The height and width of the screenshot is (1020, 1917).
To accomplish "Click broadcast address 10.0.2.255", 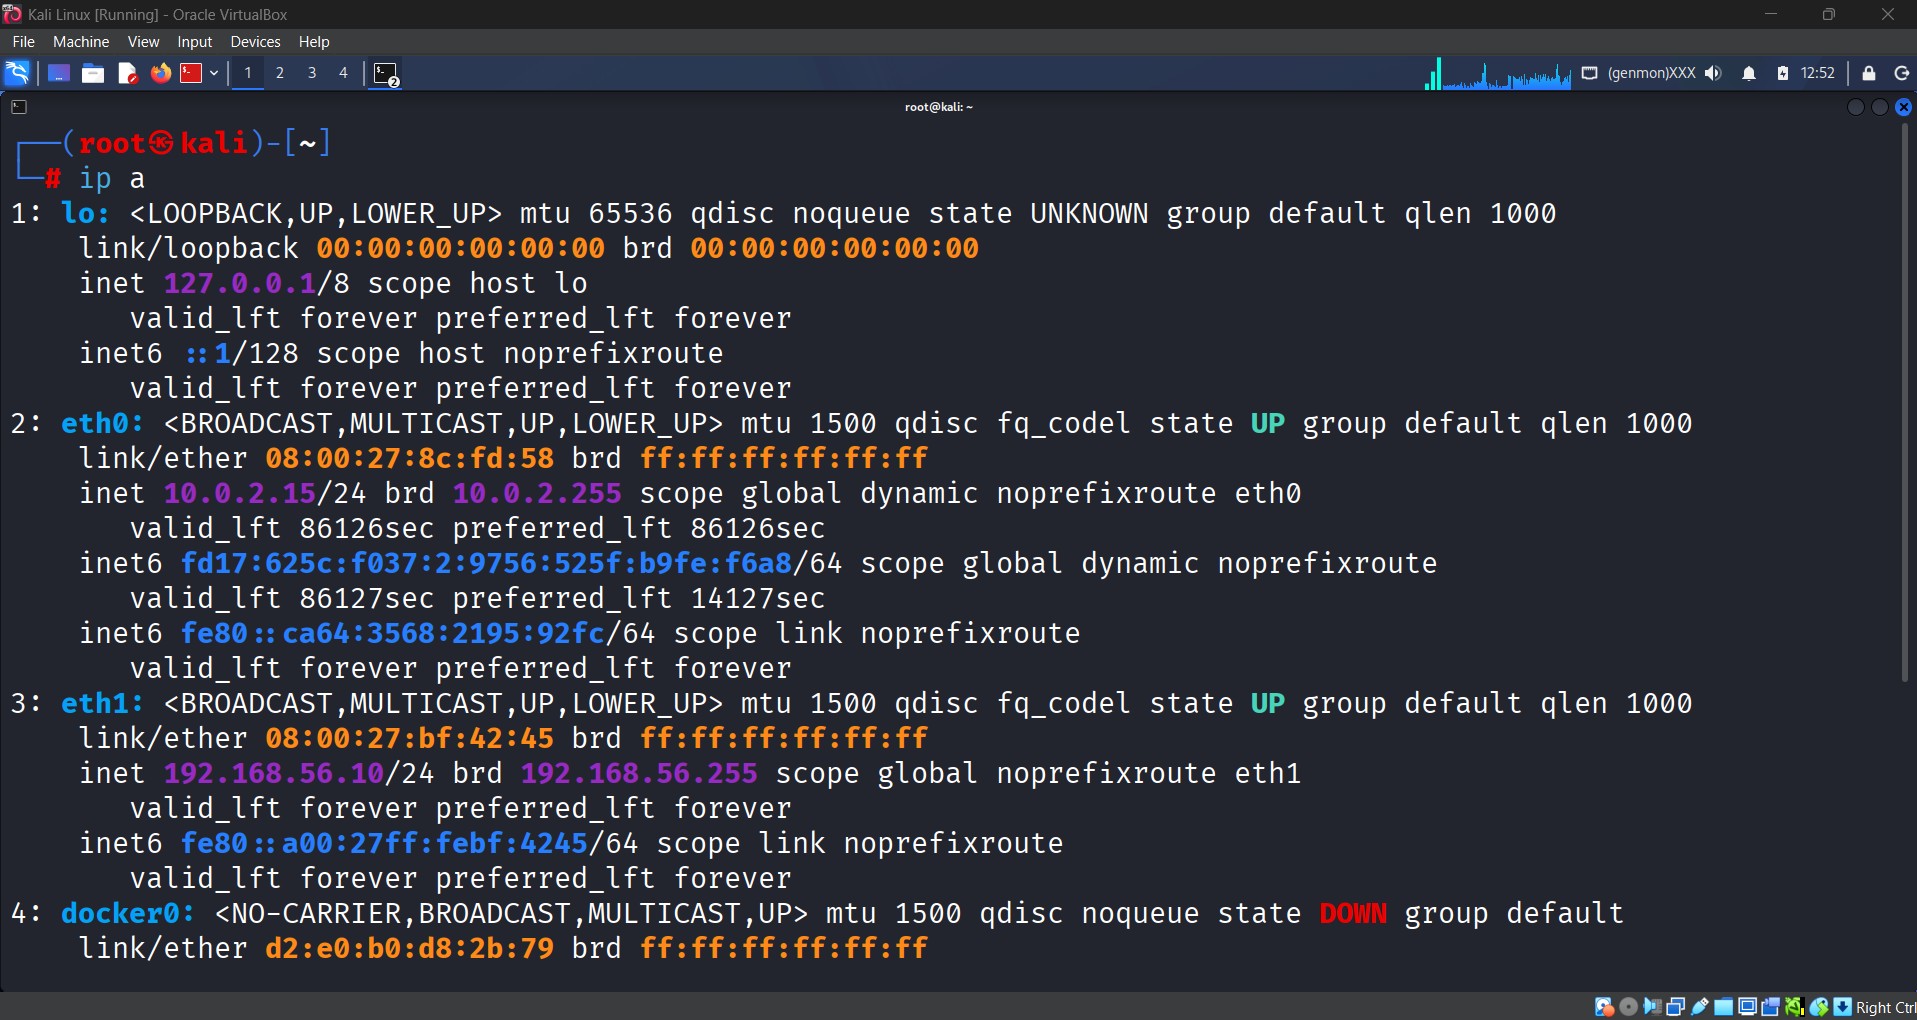I will coord(537,493).
